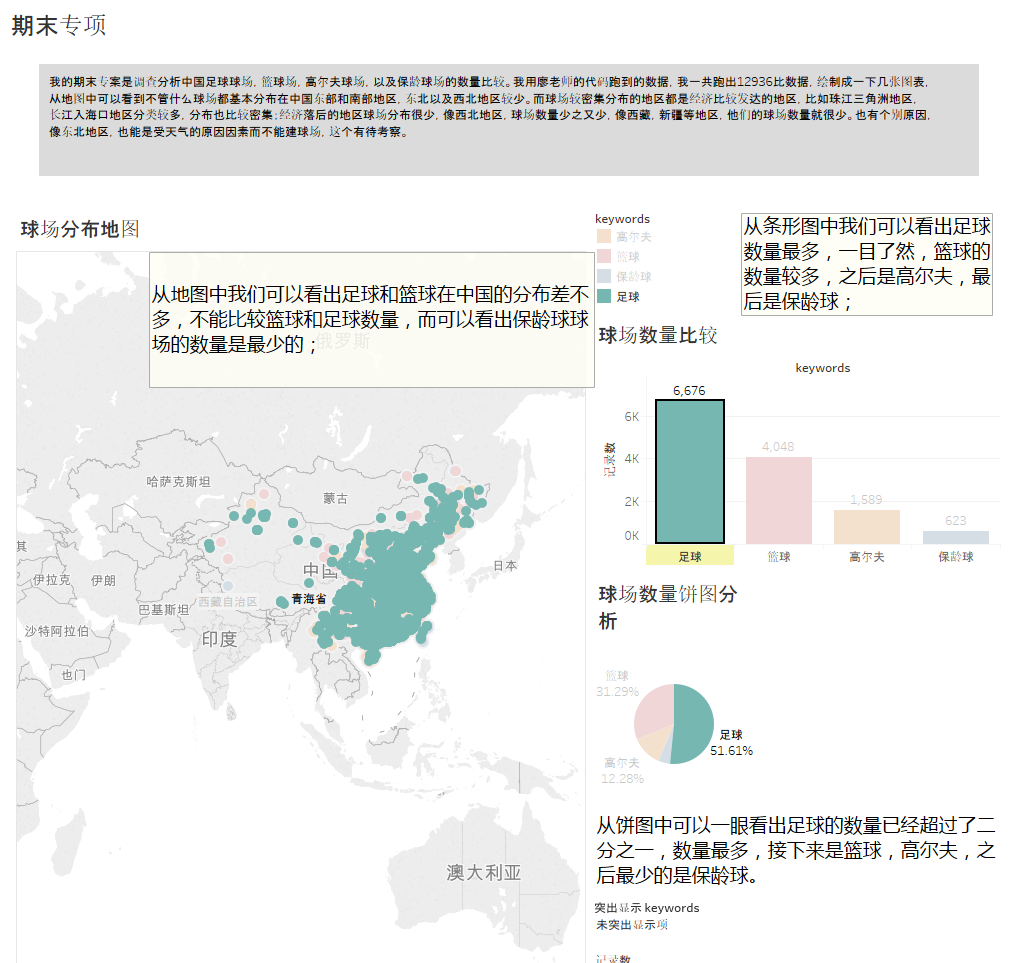Click the 篮球 31.29% pie slice
The height and width of the screenshot is (963, 1015).
point(652,709)
